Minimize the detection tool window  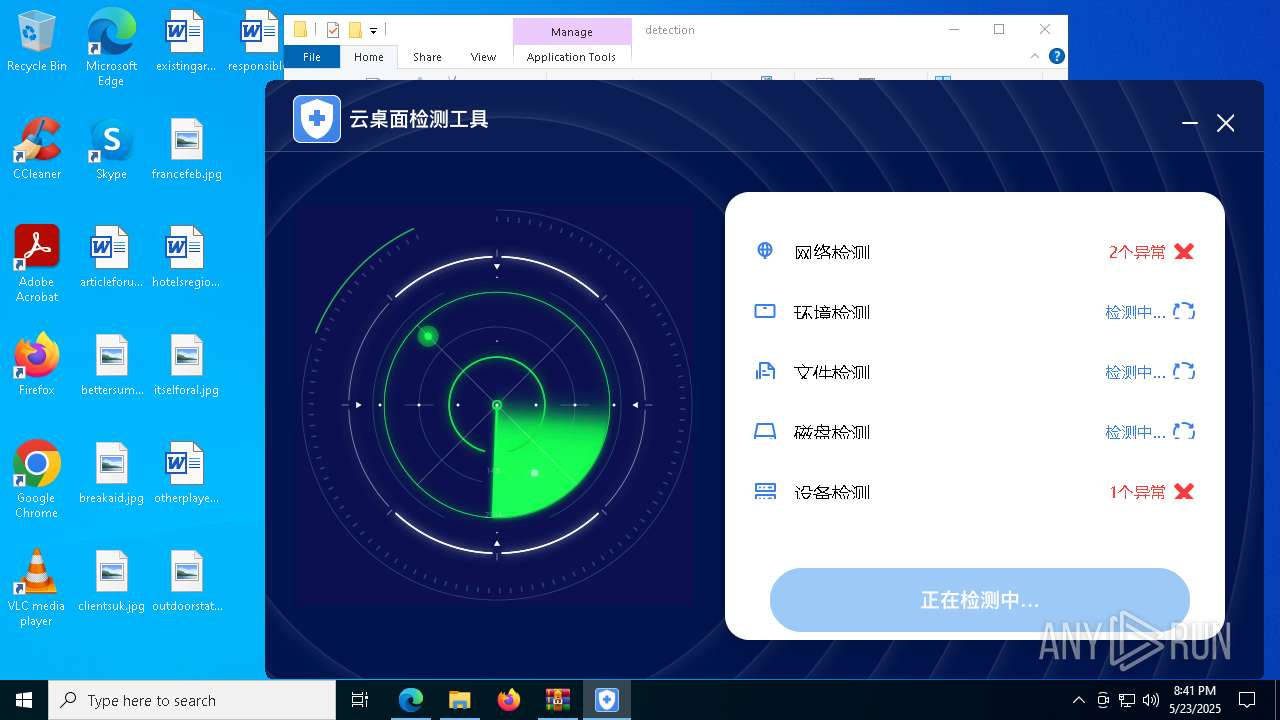1190,123
